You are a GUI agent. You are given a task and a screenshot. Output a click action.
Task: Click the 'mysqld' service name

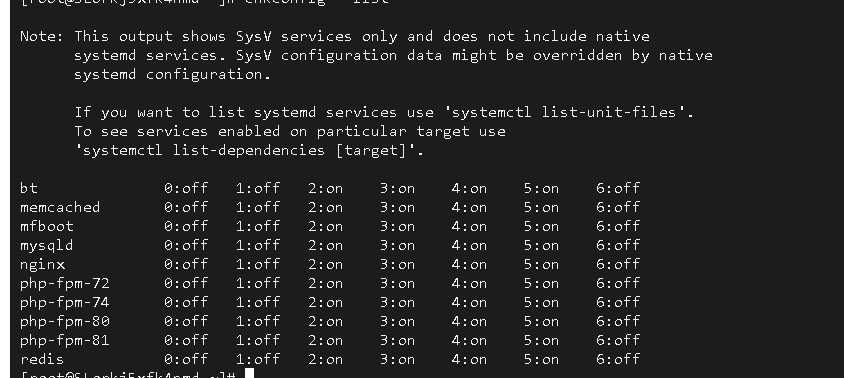tap(47, 245)
